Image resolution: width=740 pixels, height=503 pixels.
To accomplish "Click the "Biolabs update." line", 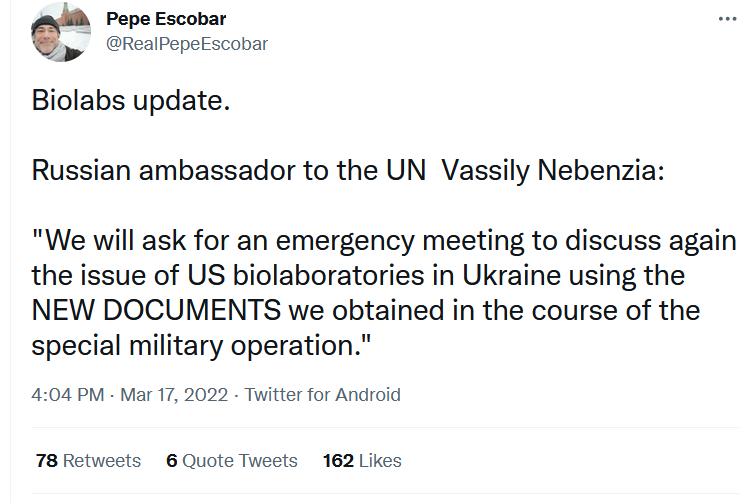I will point(131,103).
